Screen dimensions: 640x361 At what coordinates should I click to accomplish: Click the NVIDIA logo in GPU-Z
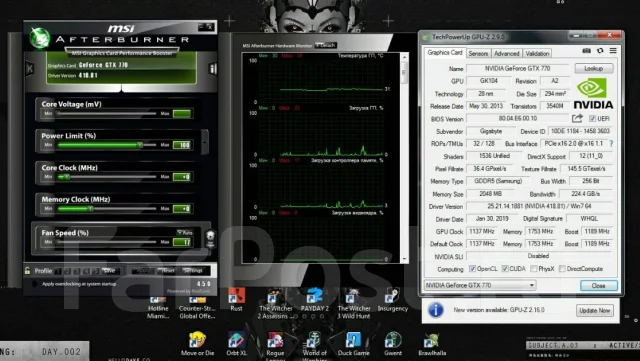pos(593,94)
